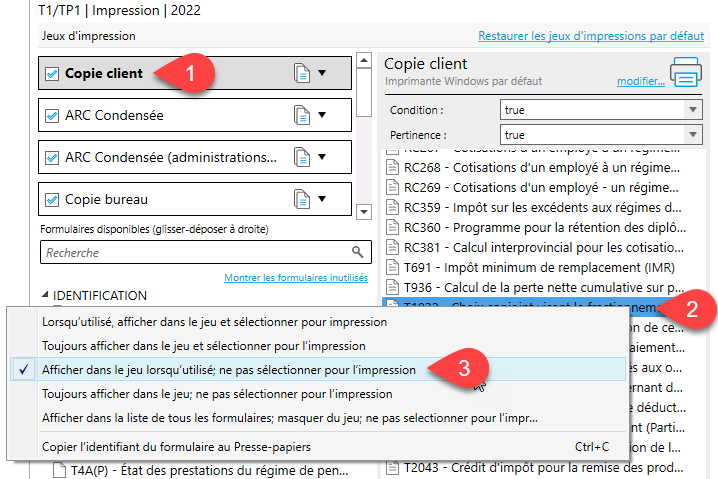Image resolution: width=718 pixels, height=479 pixels.
Task: Click the document icon next to RC360
Action: click(x=392, y=227)
